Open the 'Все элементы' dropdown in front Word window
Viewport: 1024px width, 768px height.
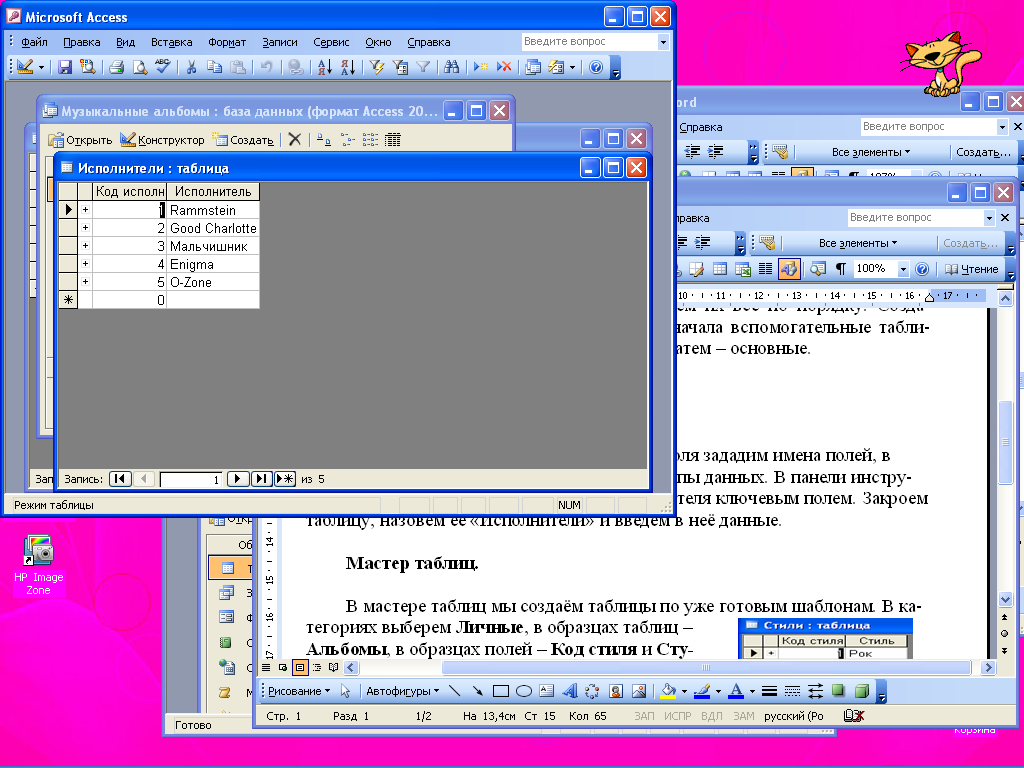tap(857, 243)
